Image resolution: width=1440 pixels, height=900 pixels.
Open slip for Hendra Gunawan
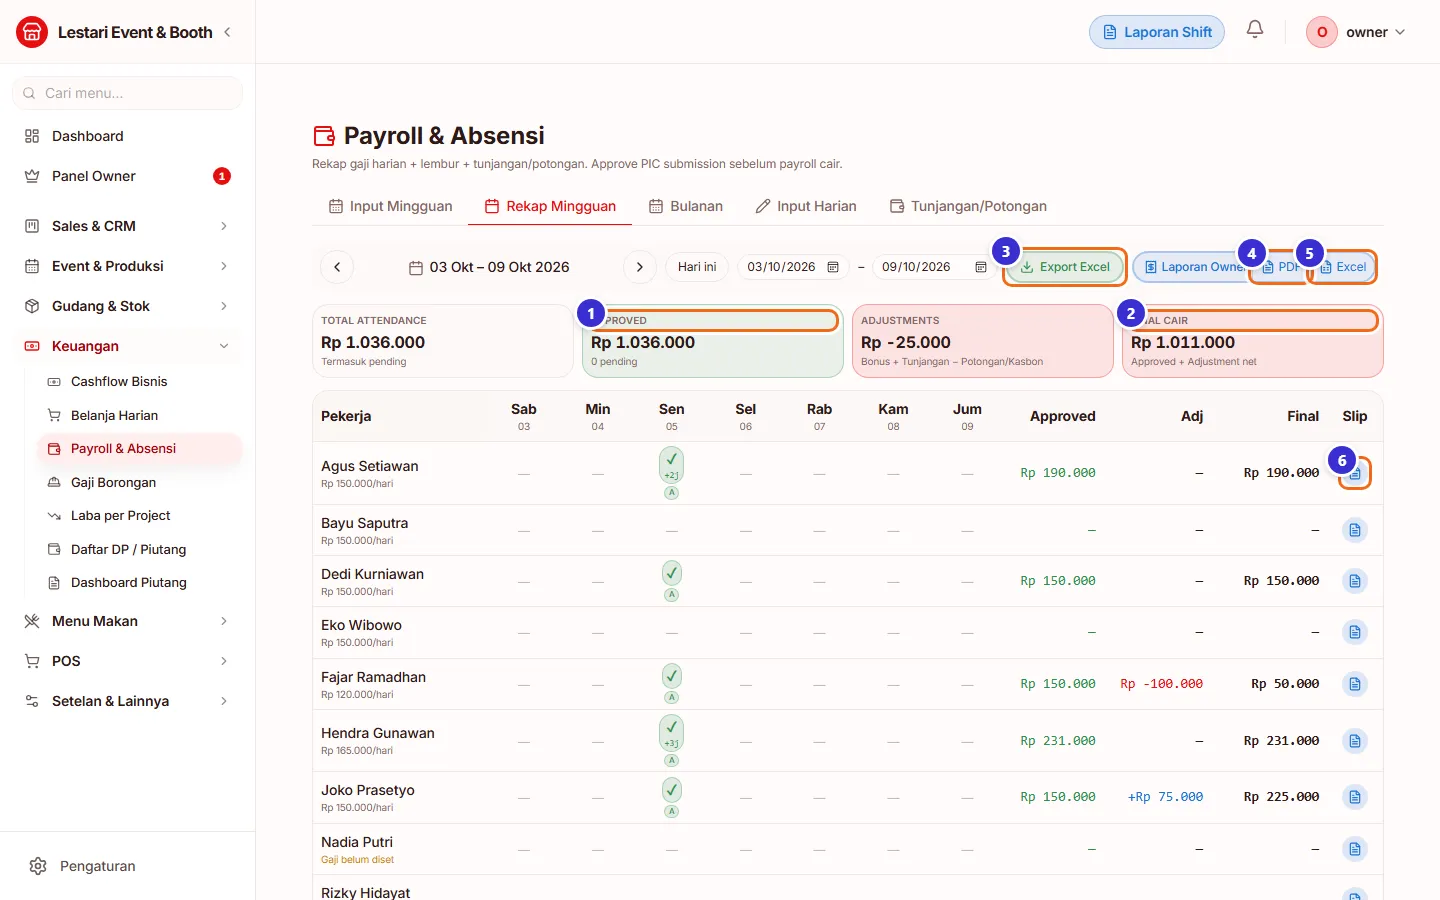[1355, 741]
